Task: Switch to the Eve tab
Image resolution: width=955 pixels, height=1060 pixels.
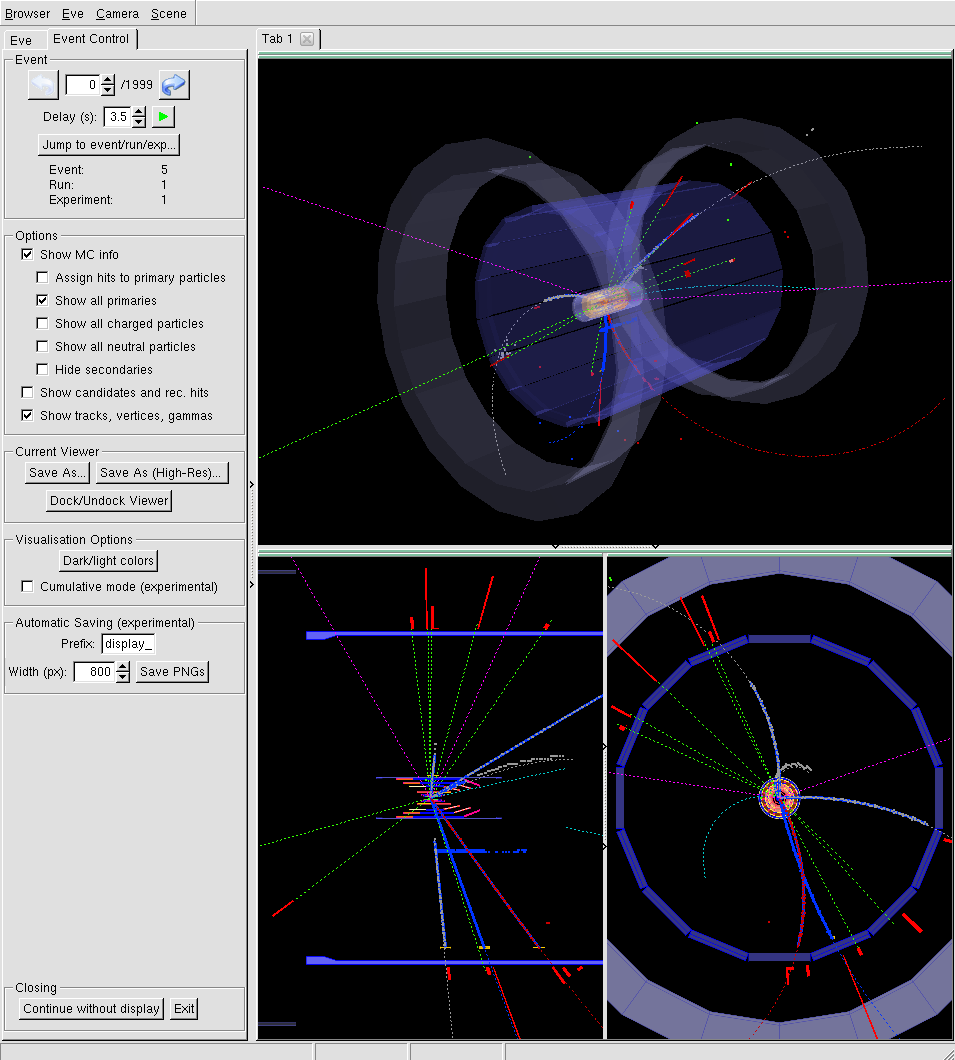Action: (x=21, y=40)
